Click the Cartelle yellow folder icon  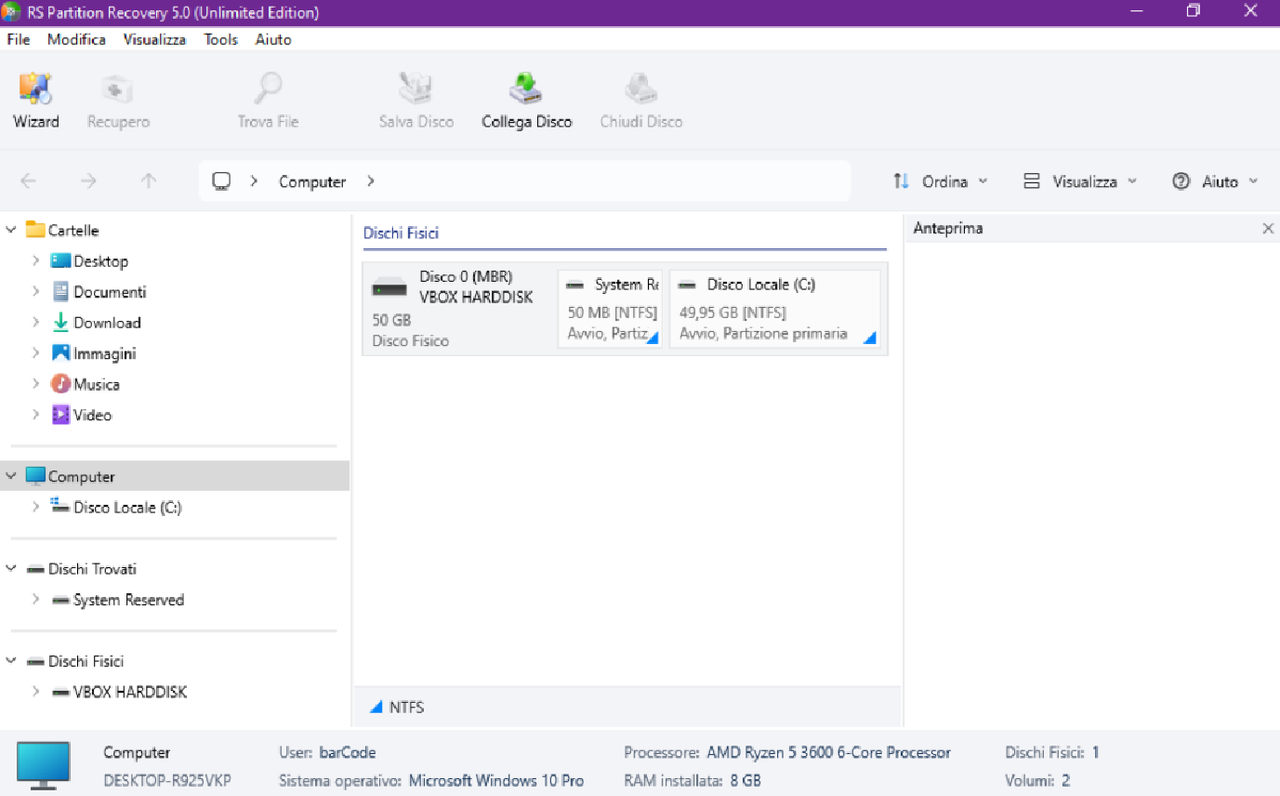tap(36, 229)
